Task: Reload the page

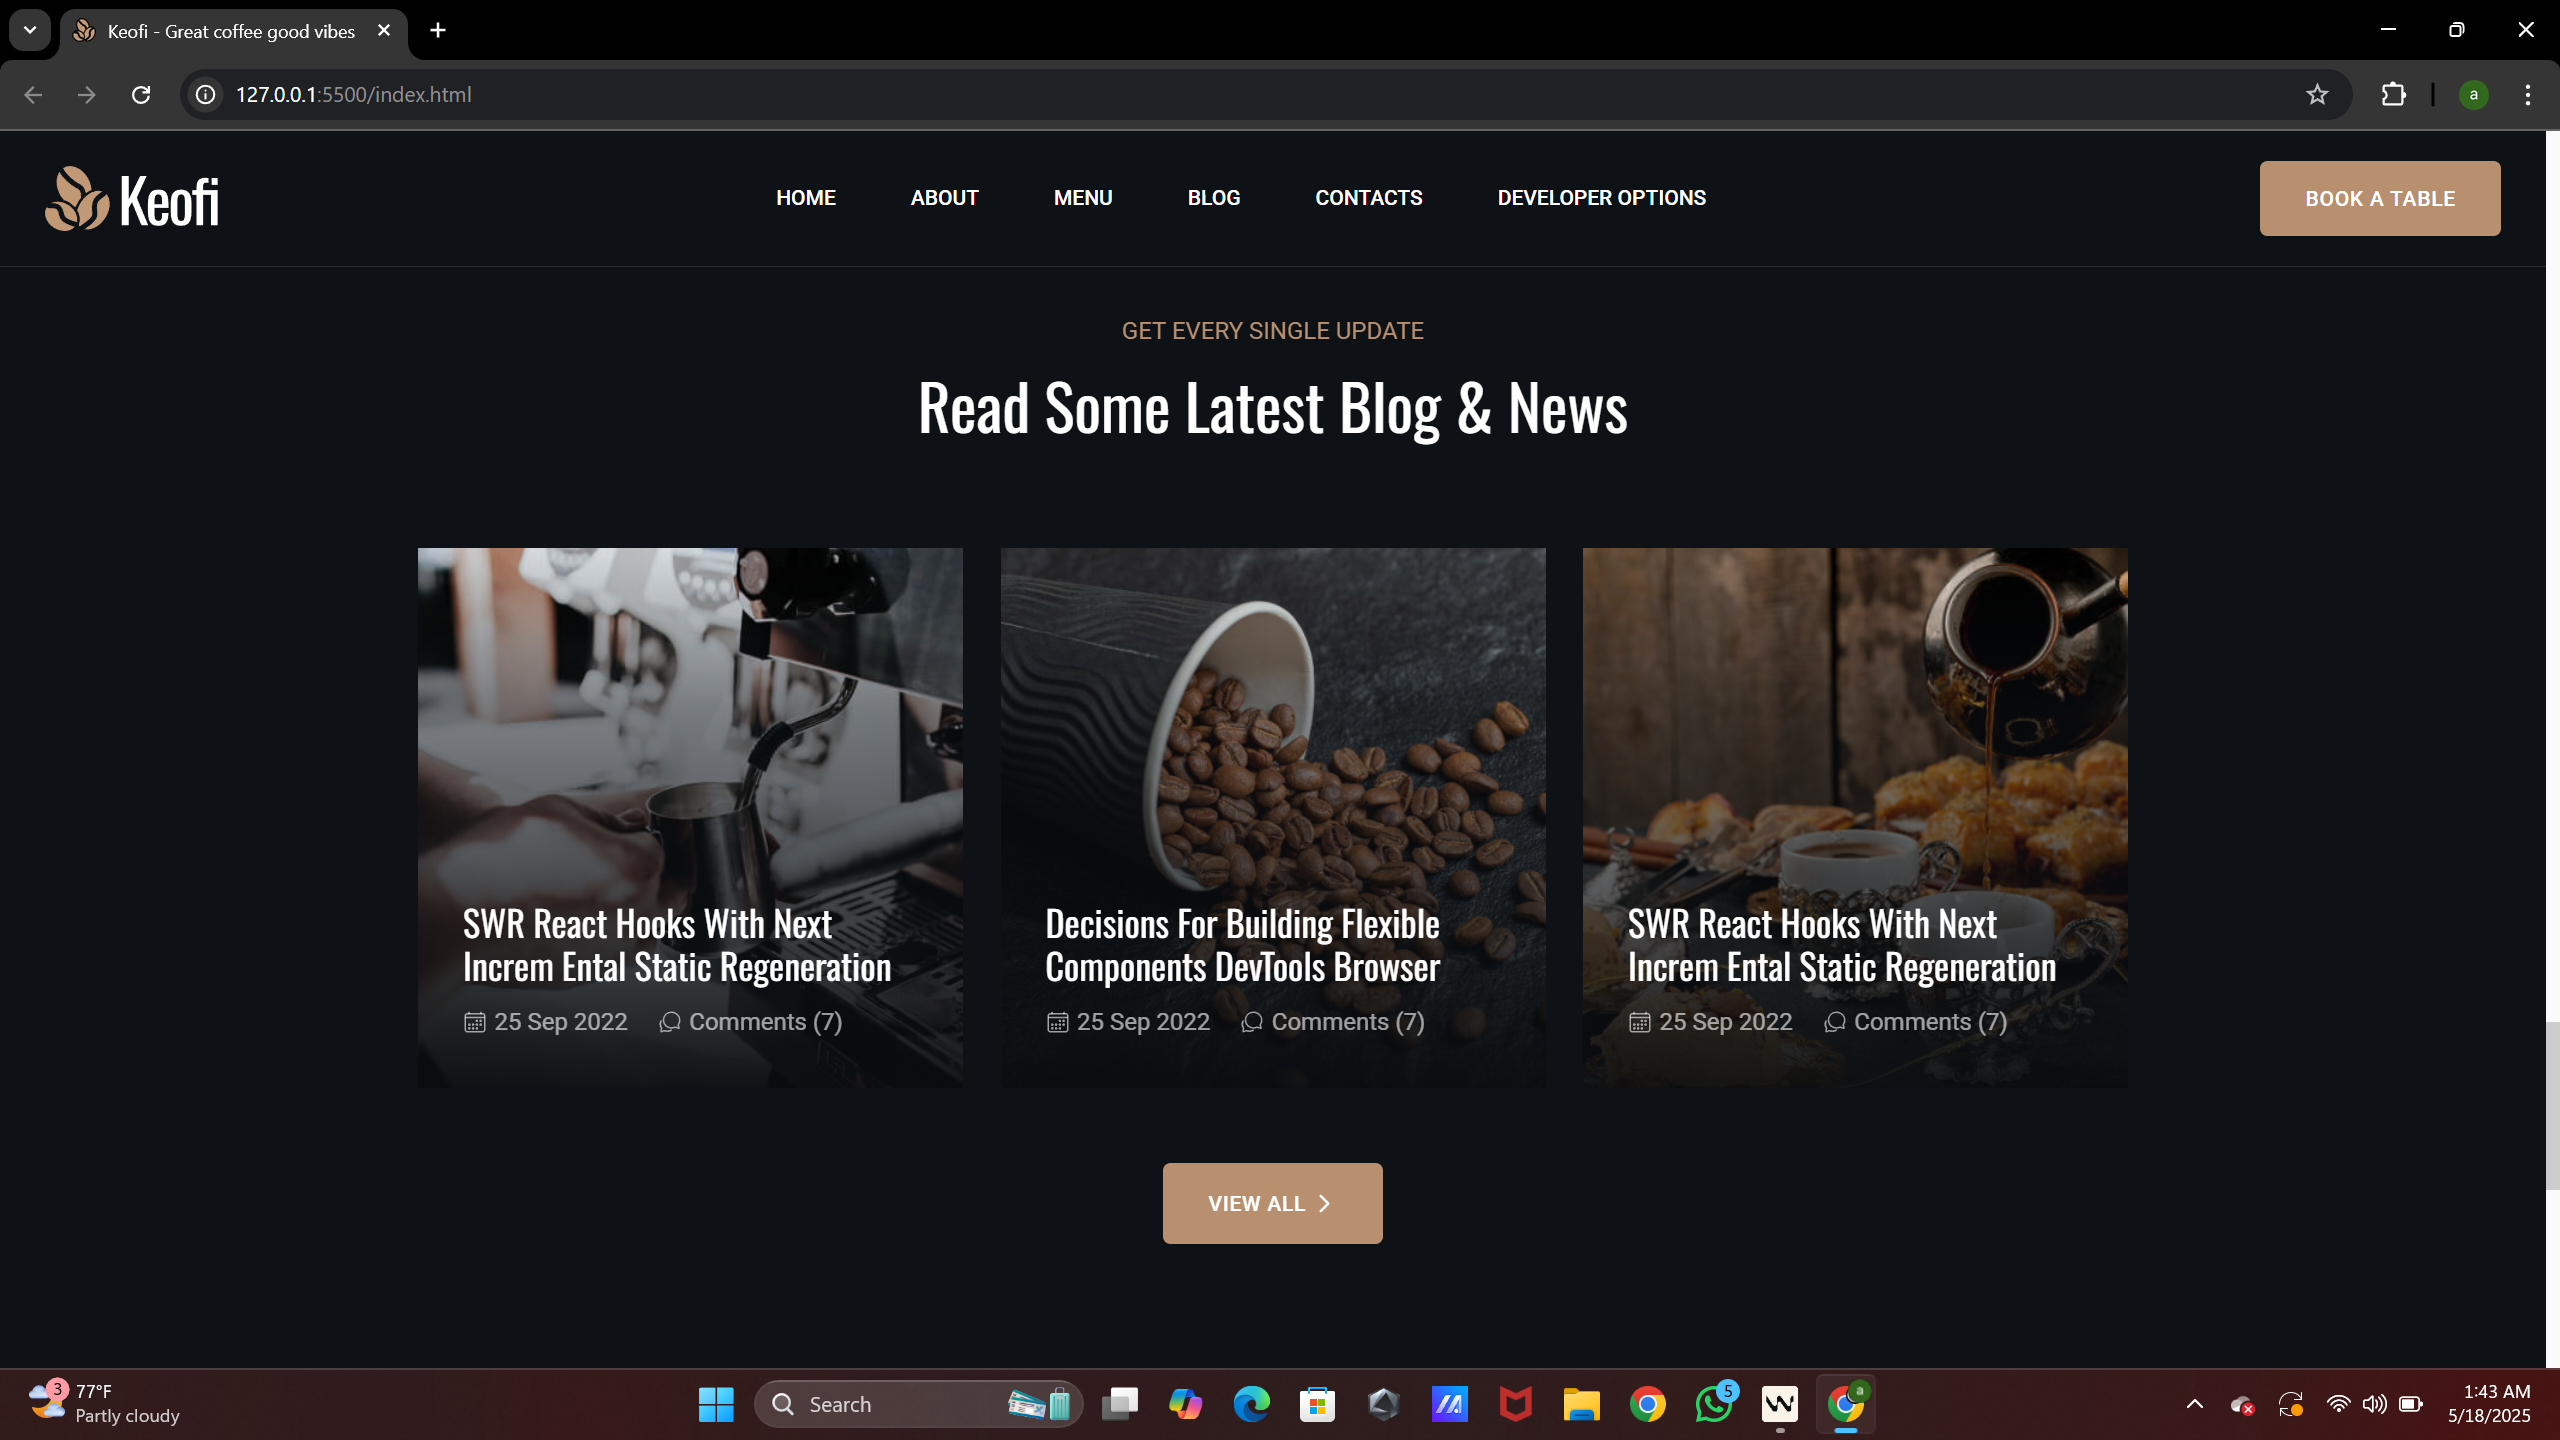Action: (x=141, y=94)
